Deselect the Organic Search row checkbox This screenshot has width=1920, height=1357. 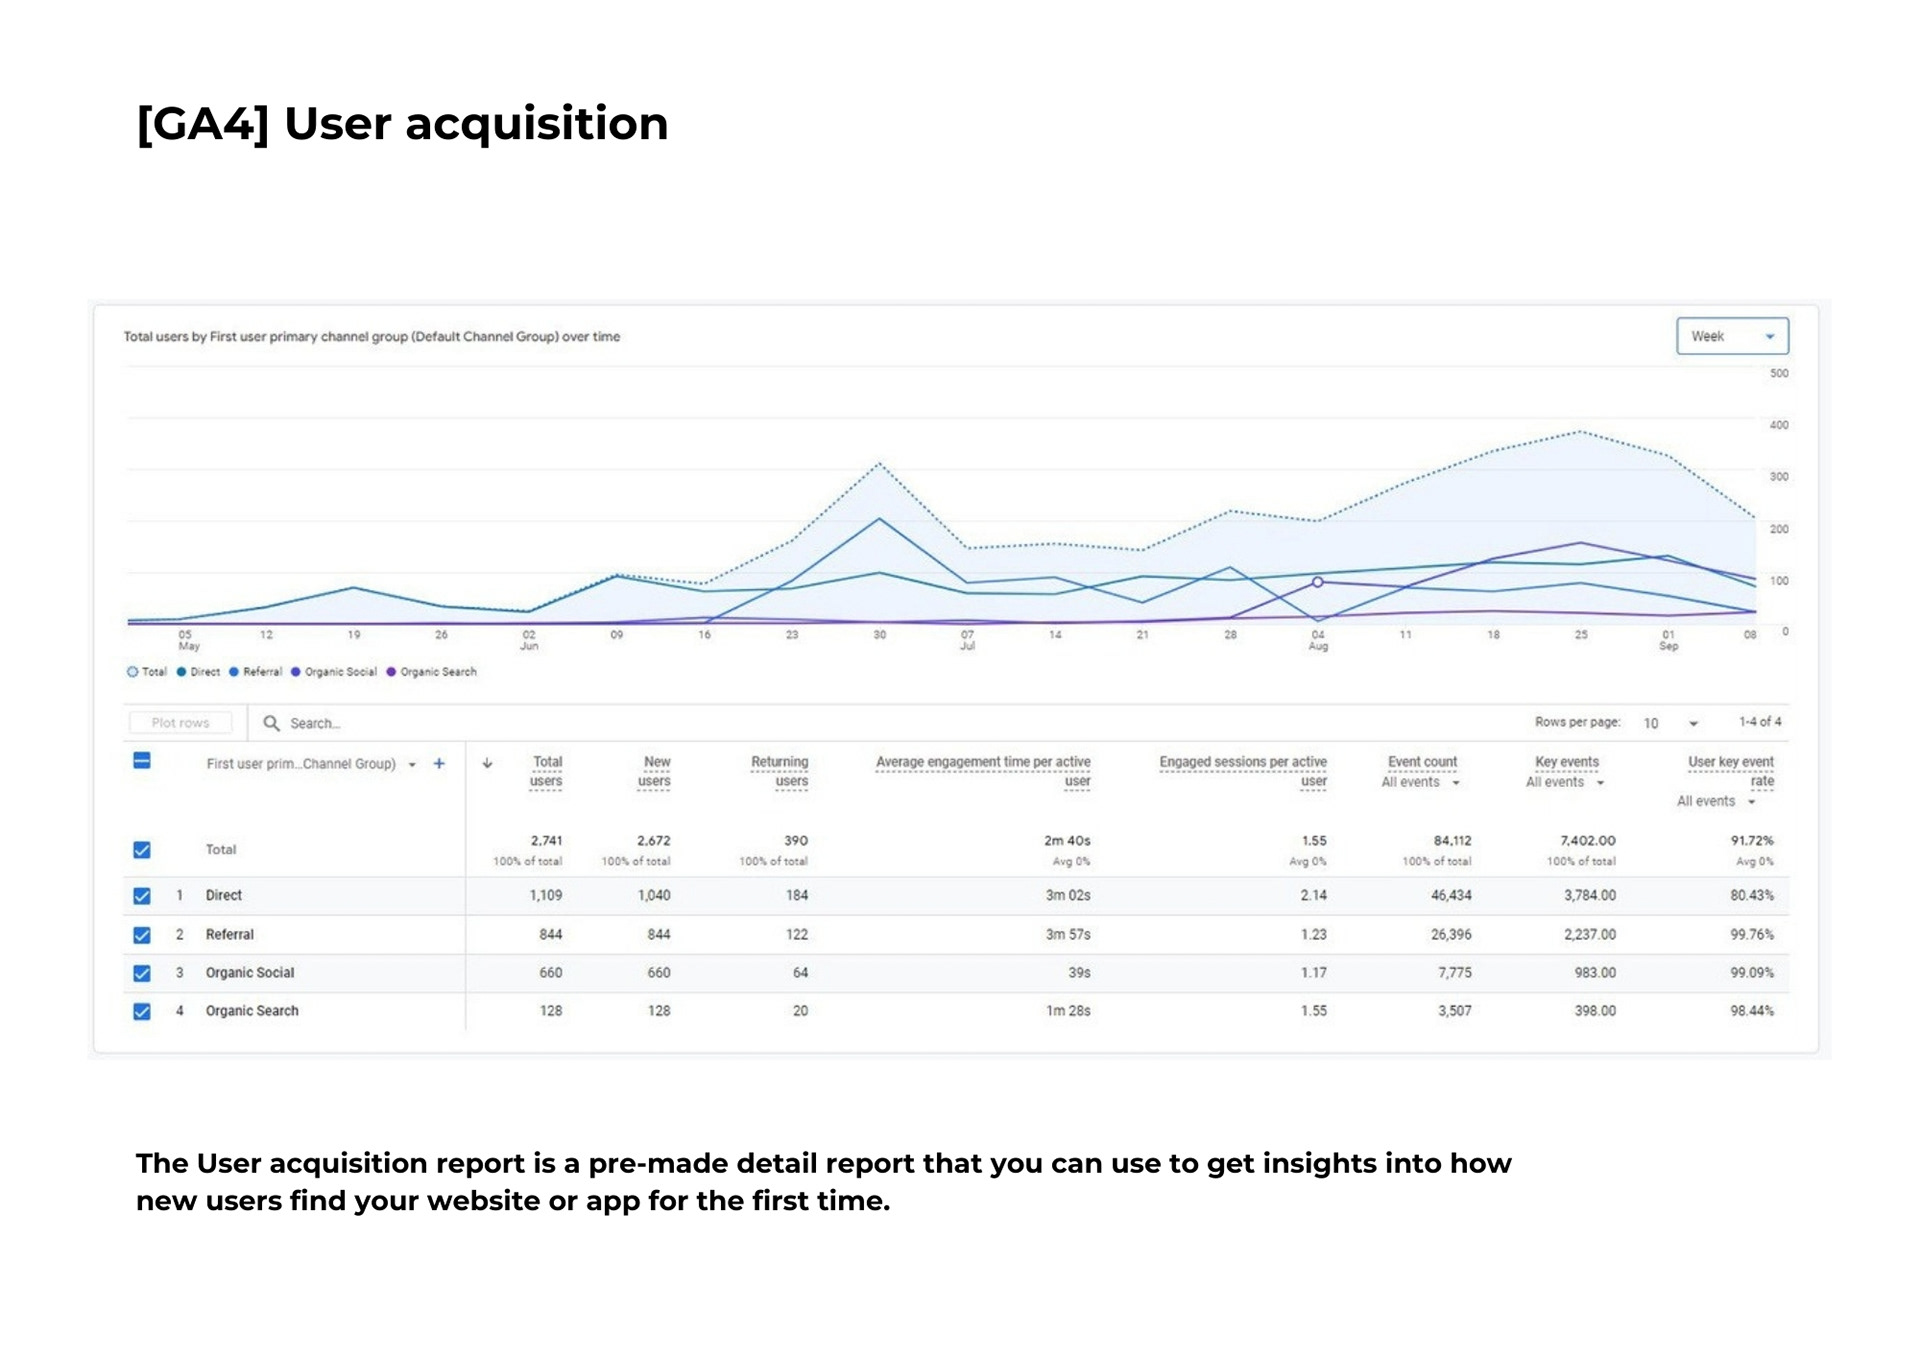coord(142,1011)
